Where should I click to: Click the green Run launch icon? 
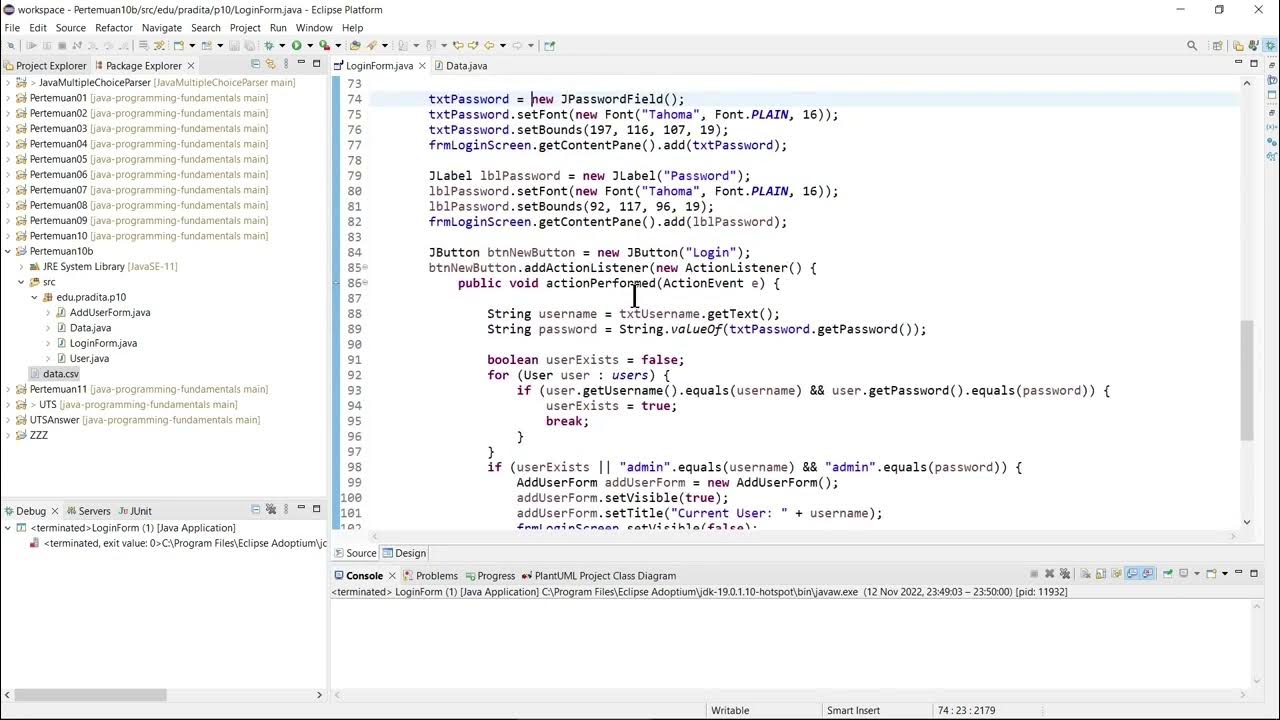pos(297,45)
